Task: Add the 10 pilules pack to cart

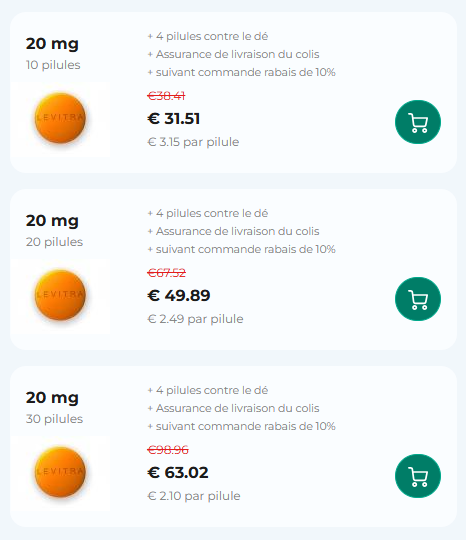Action: [x=418, y=122]
